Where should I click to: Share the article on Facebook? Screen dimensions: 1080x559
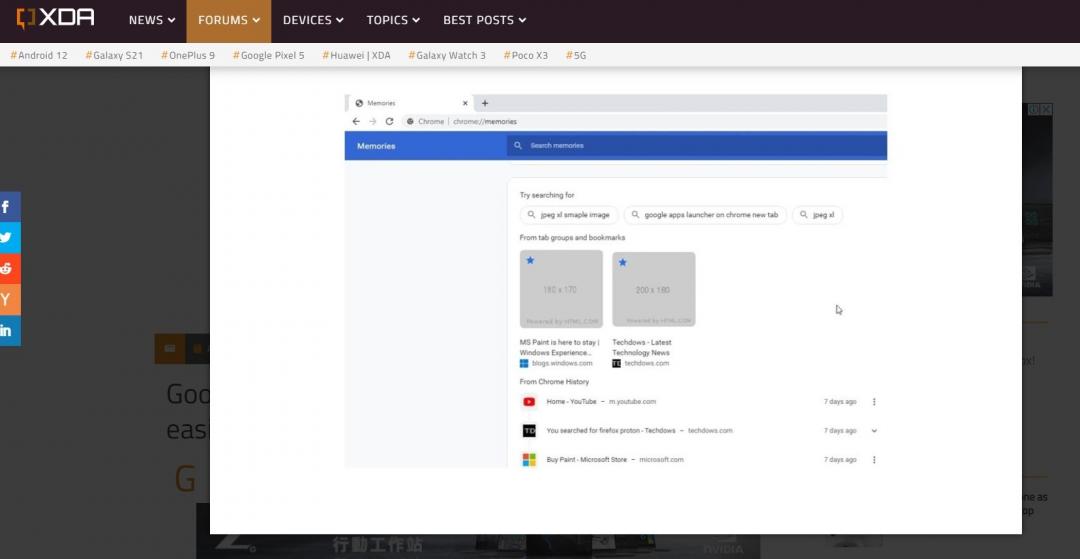click(8, 207)
